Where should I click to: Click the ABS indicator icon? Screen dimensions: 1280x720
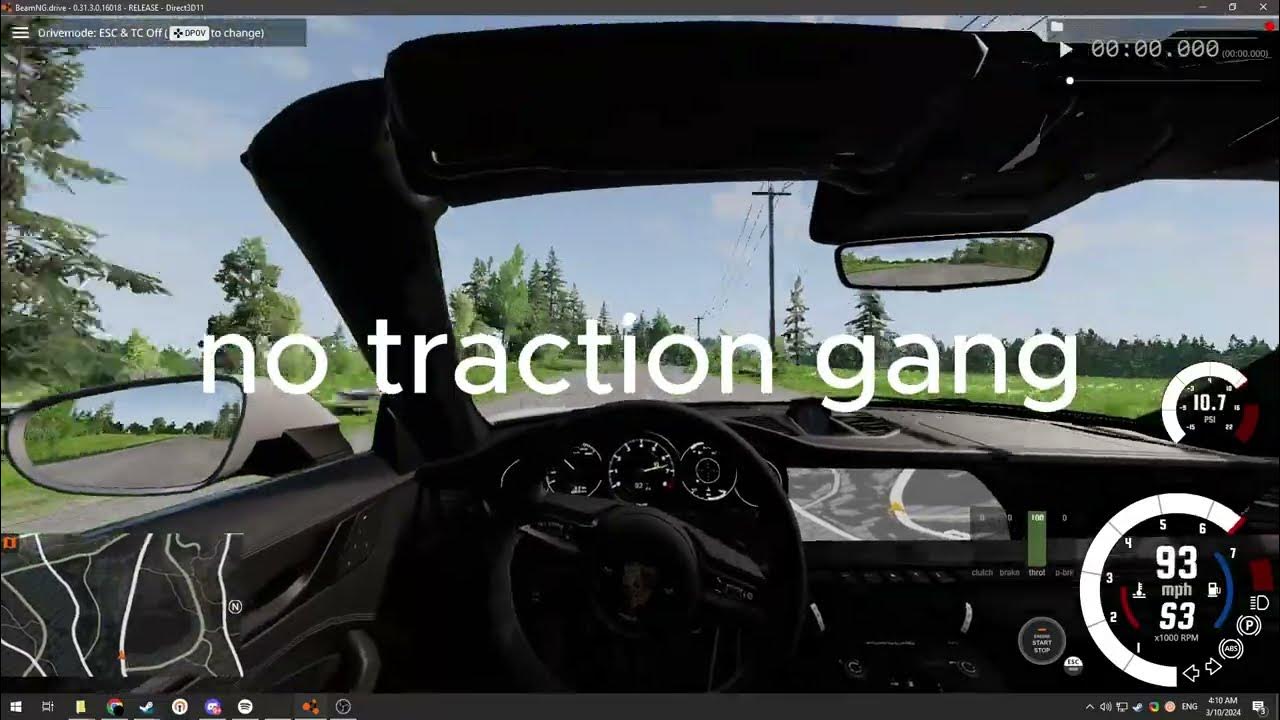pyautogui.click(x=1231, y=648)
